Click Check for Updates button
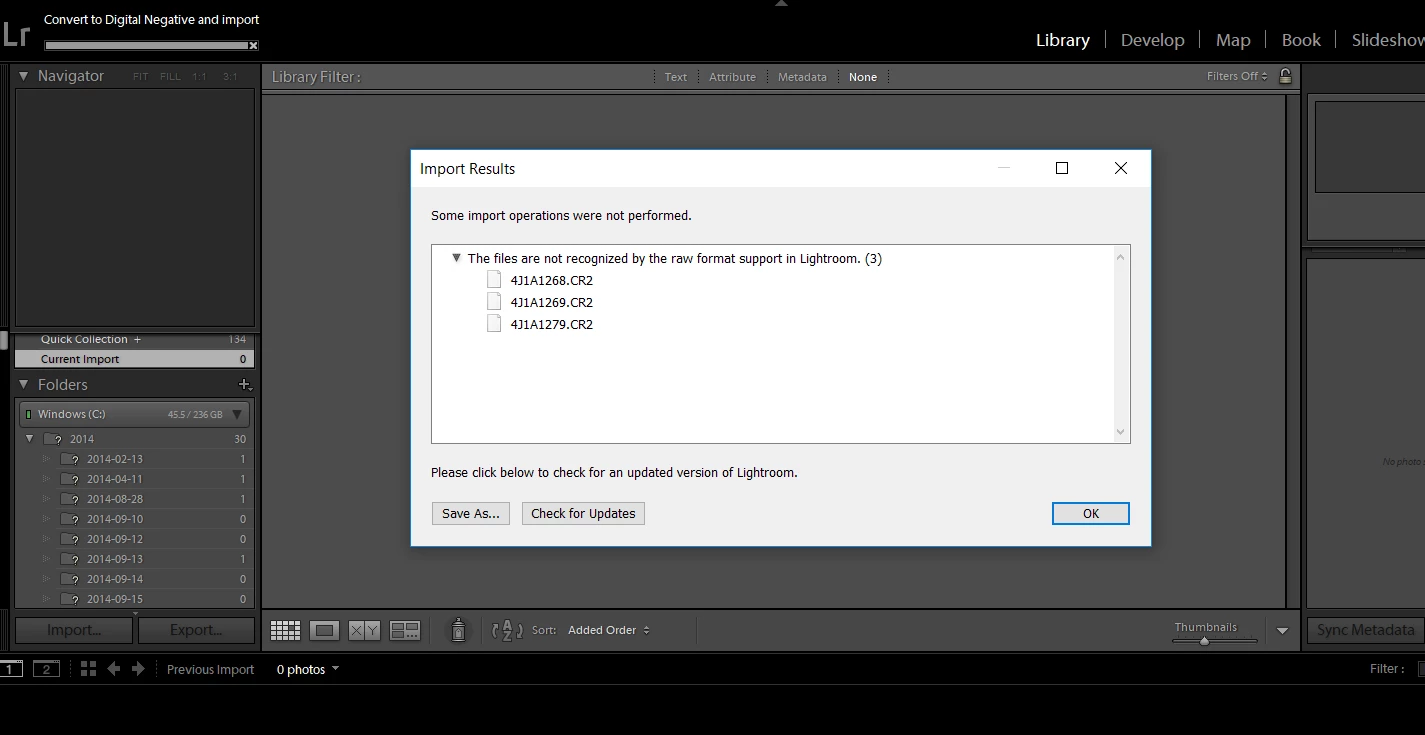Viewport: 1425px width, 735px height. [583, 513]
